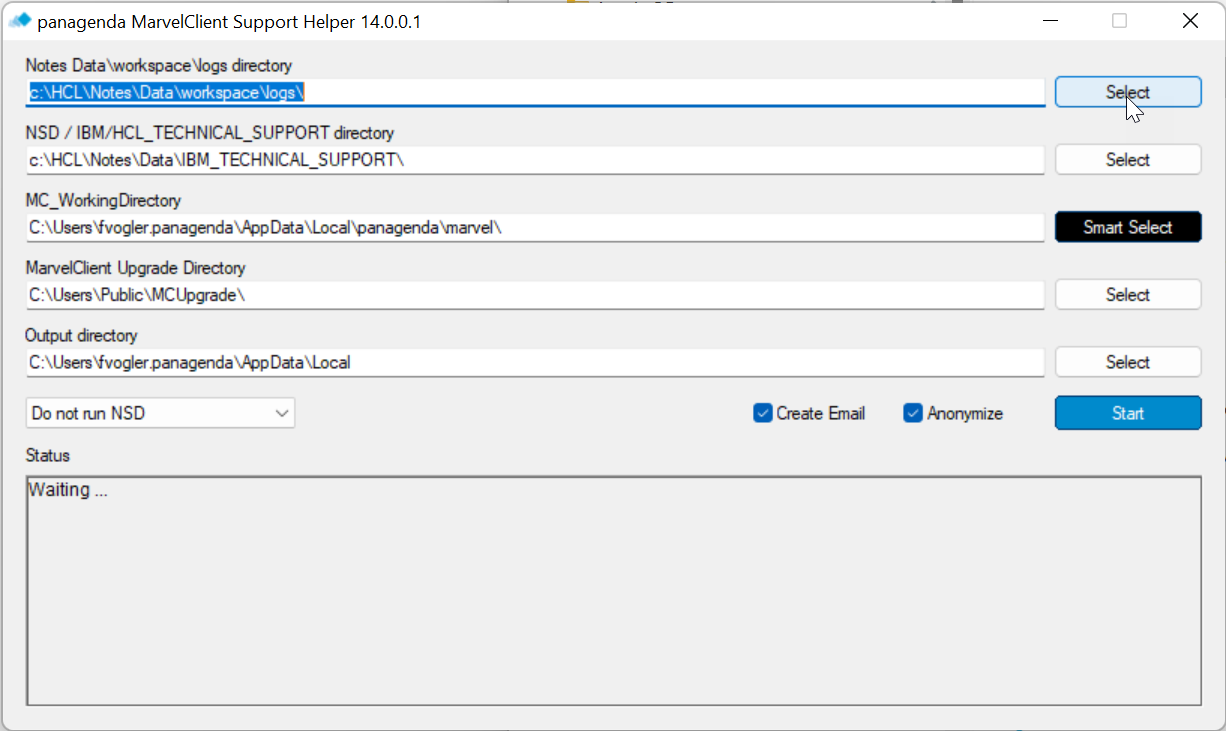Open the Do not run NSD dropdown
The width and height of the screenshot is (1226, 731).
[x=160, y=413]
